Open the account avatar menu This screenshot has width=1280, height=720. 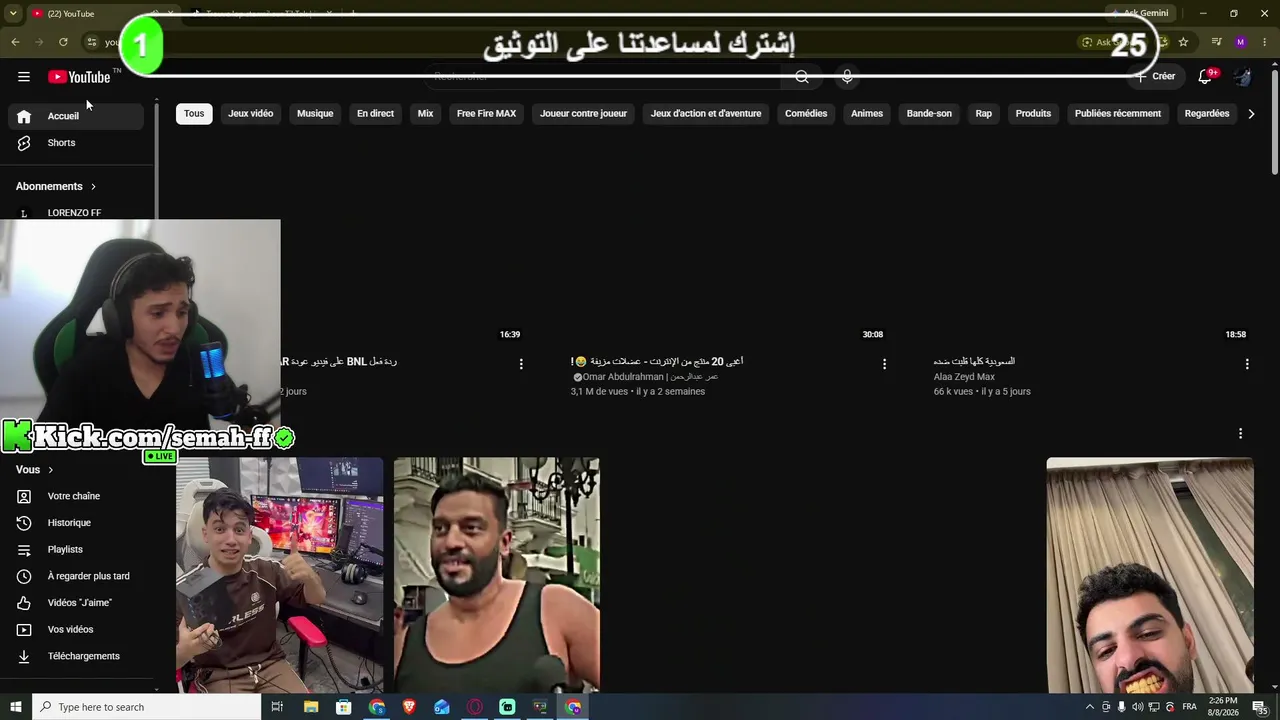point(1242,77)
